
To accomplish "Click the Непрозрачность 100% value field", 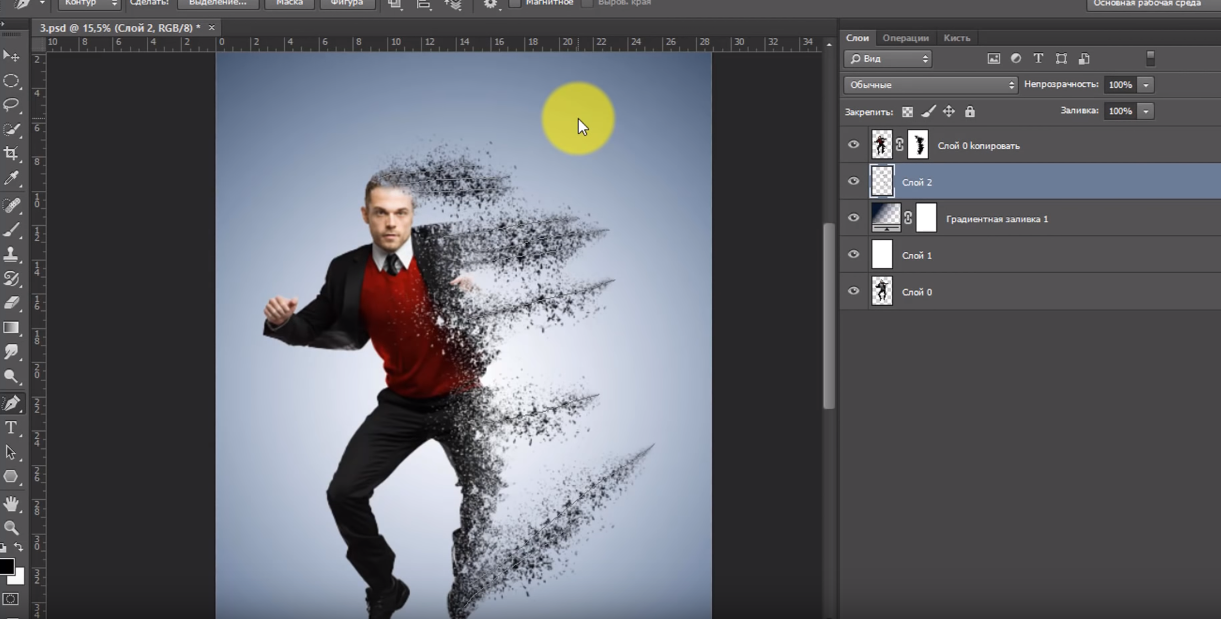I will [1120, 85].
